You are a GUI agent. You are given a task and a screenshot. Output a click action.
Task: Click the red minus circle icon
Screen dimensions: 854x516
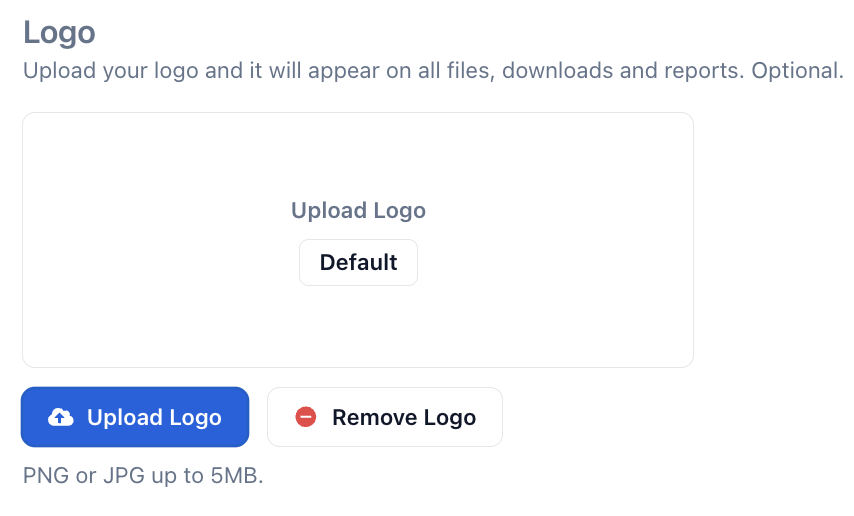[x=306, y=417]
